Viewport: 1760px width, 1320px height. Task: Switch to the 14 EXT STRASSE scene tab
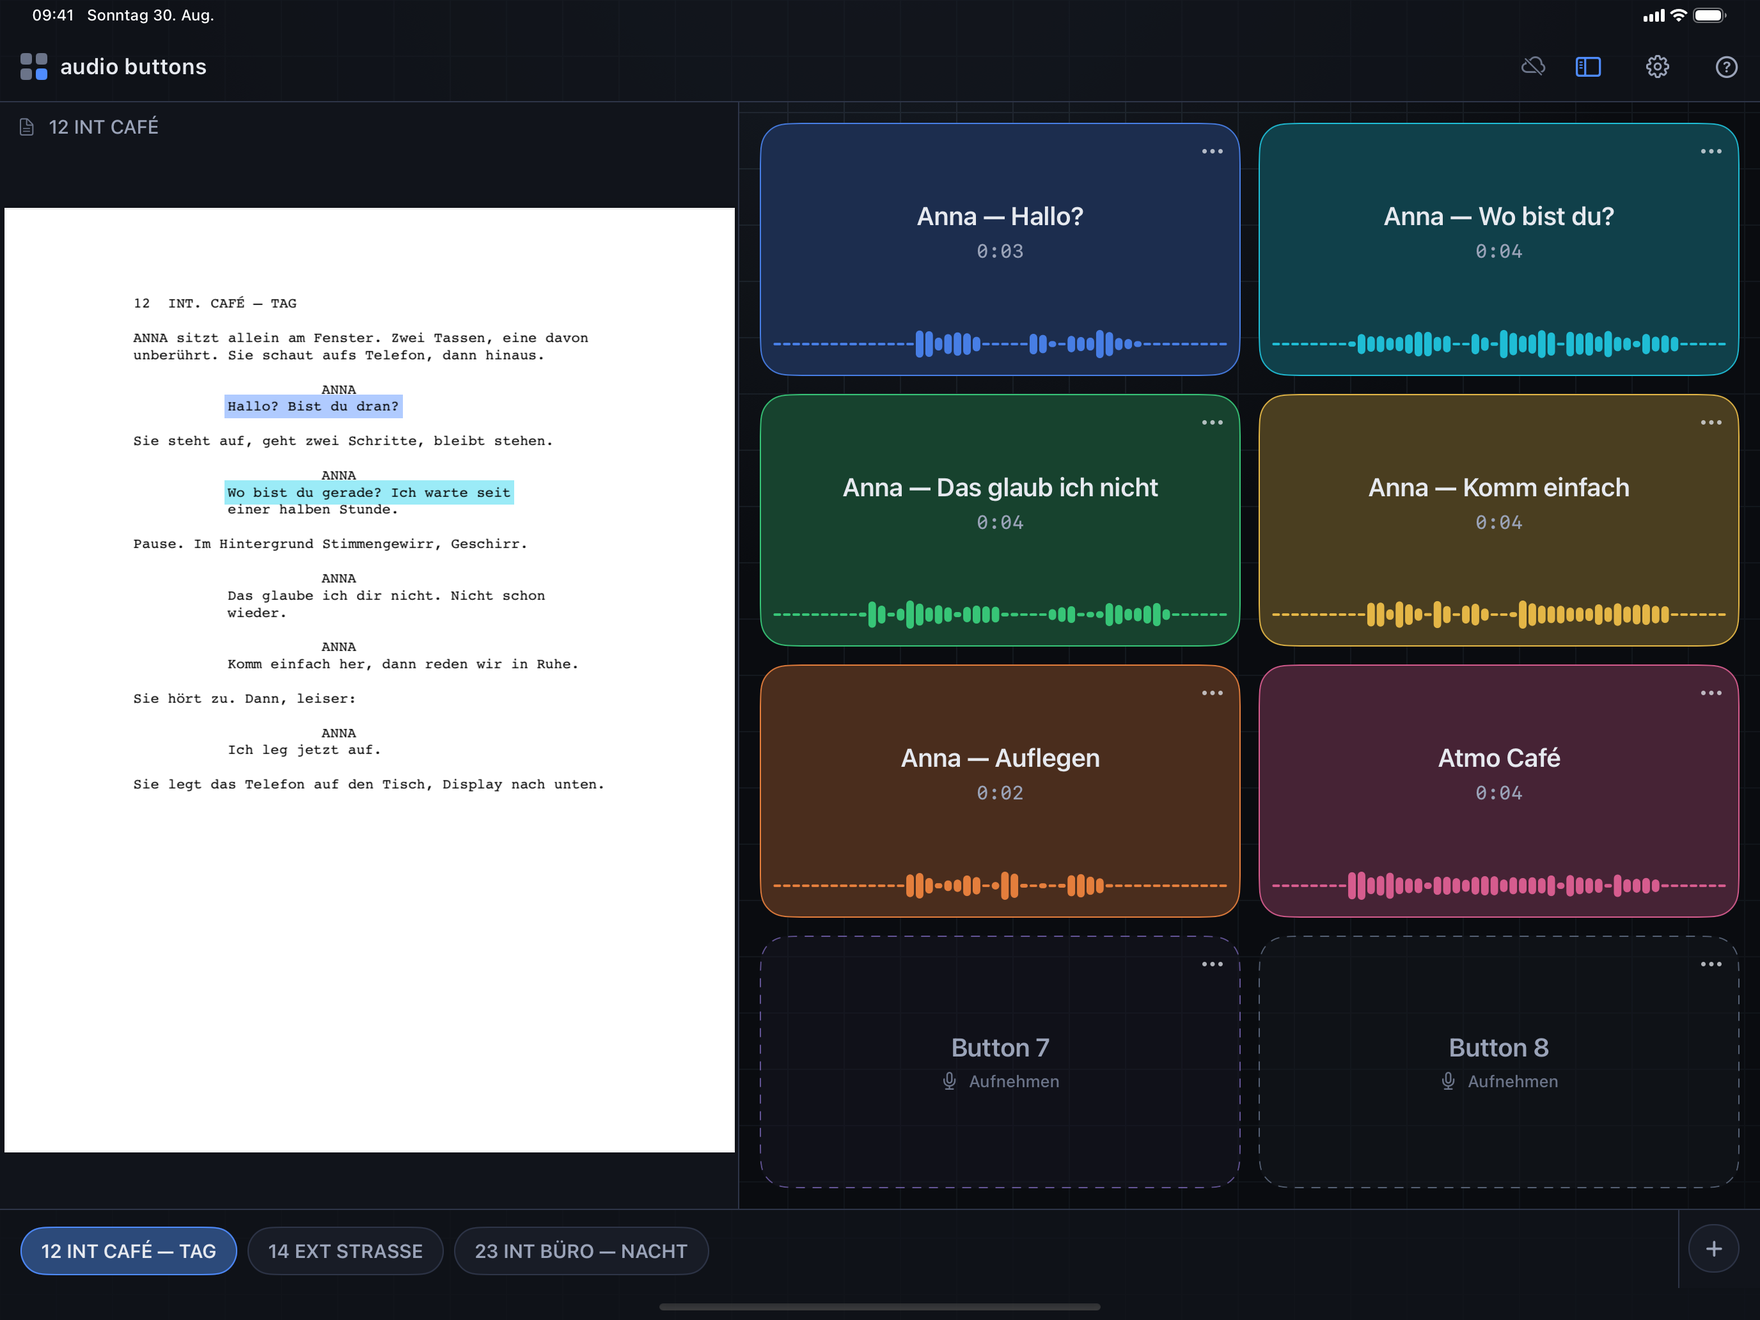pyautogui.click(x=345, y=1251)
